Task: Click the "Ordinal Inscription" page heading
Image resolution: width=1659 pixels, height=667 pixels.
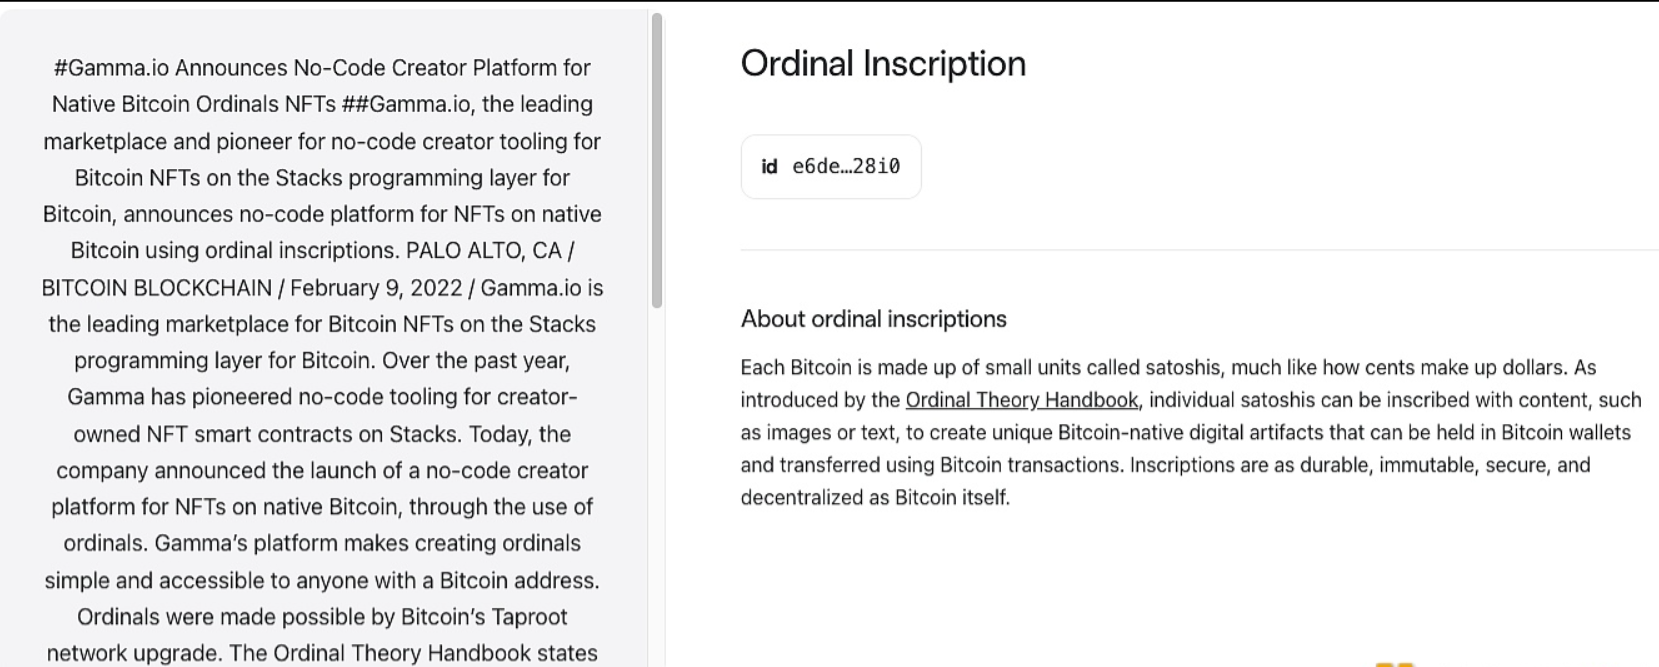Action: 883,64
